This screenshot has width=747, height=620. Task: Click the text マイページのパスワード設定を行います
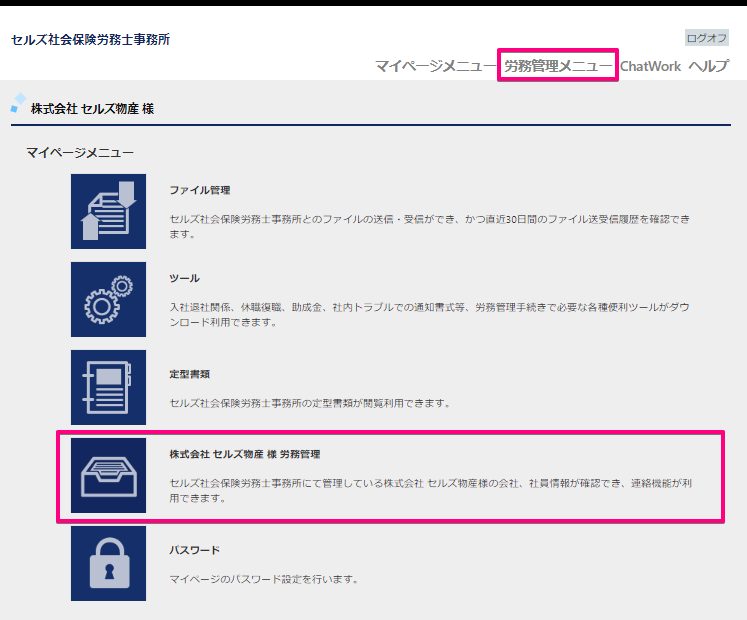coord(264,579)
